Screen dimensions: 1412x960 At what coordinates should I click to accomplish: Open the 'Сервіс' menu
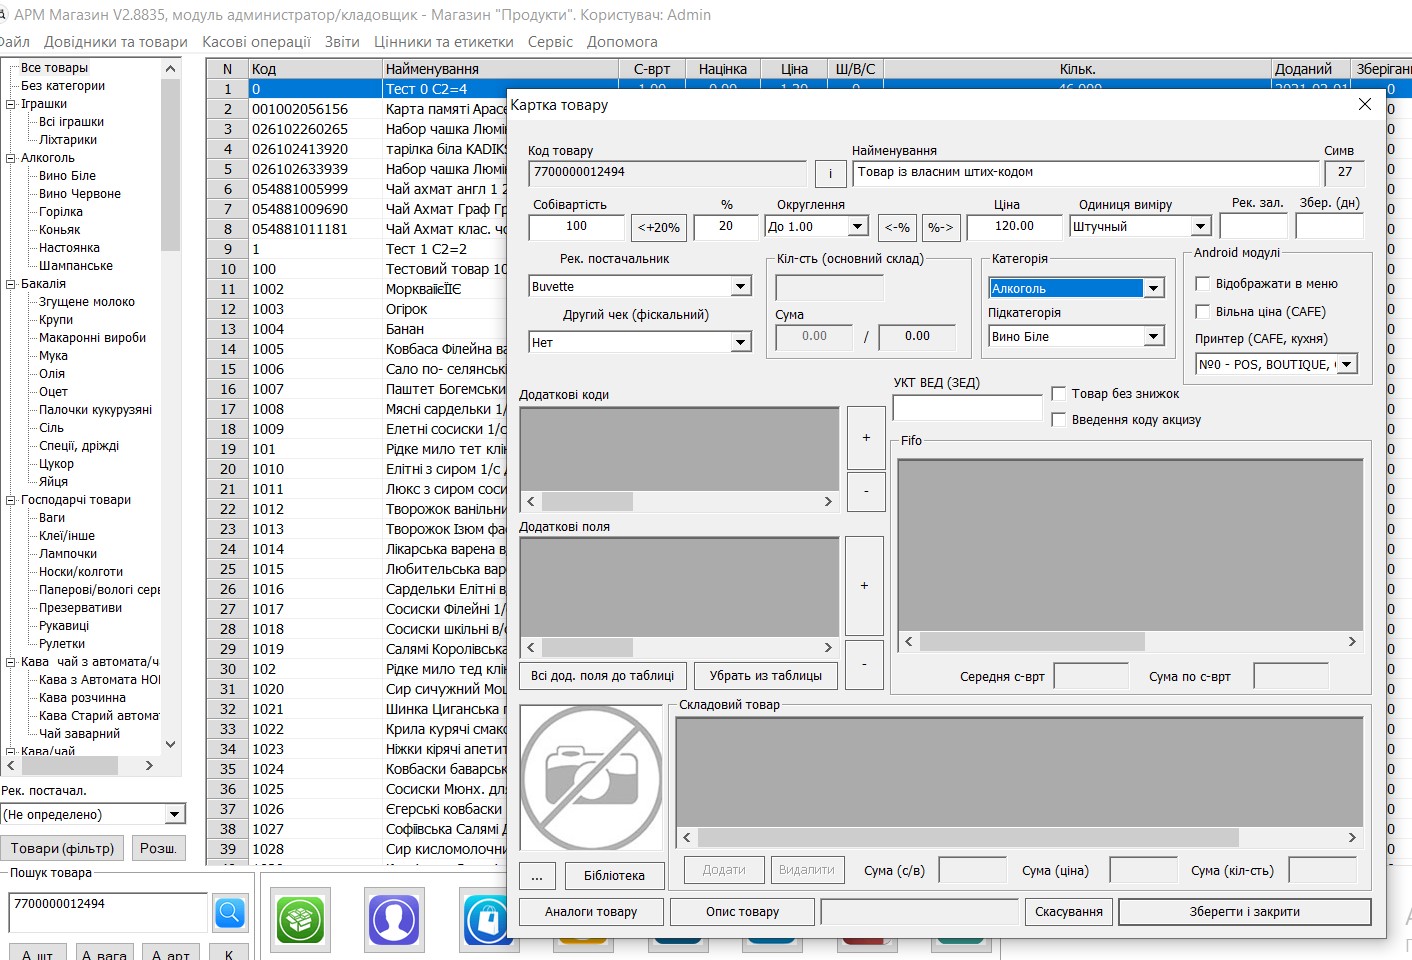pyautogui.click(x=550, y=42)
